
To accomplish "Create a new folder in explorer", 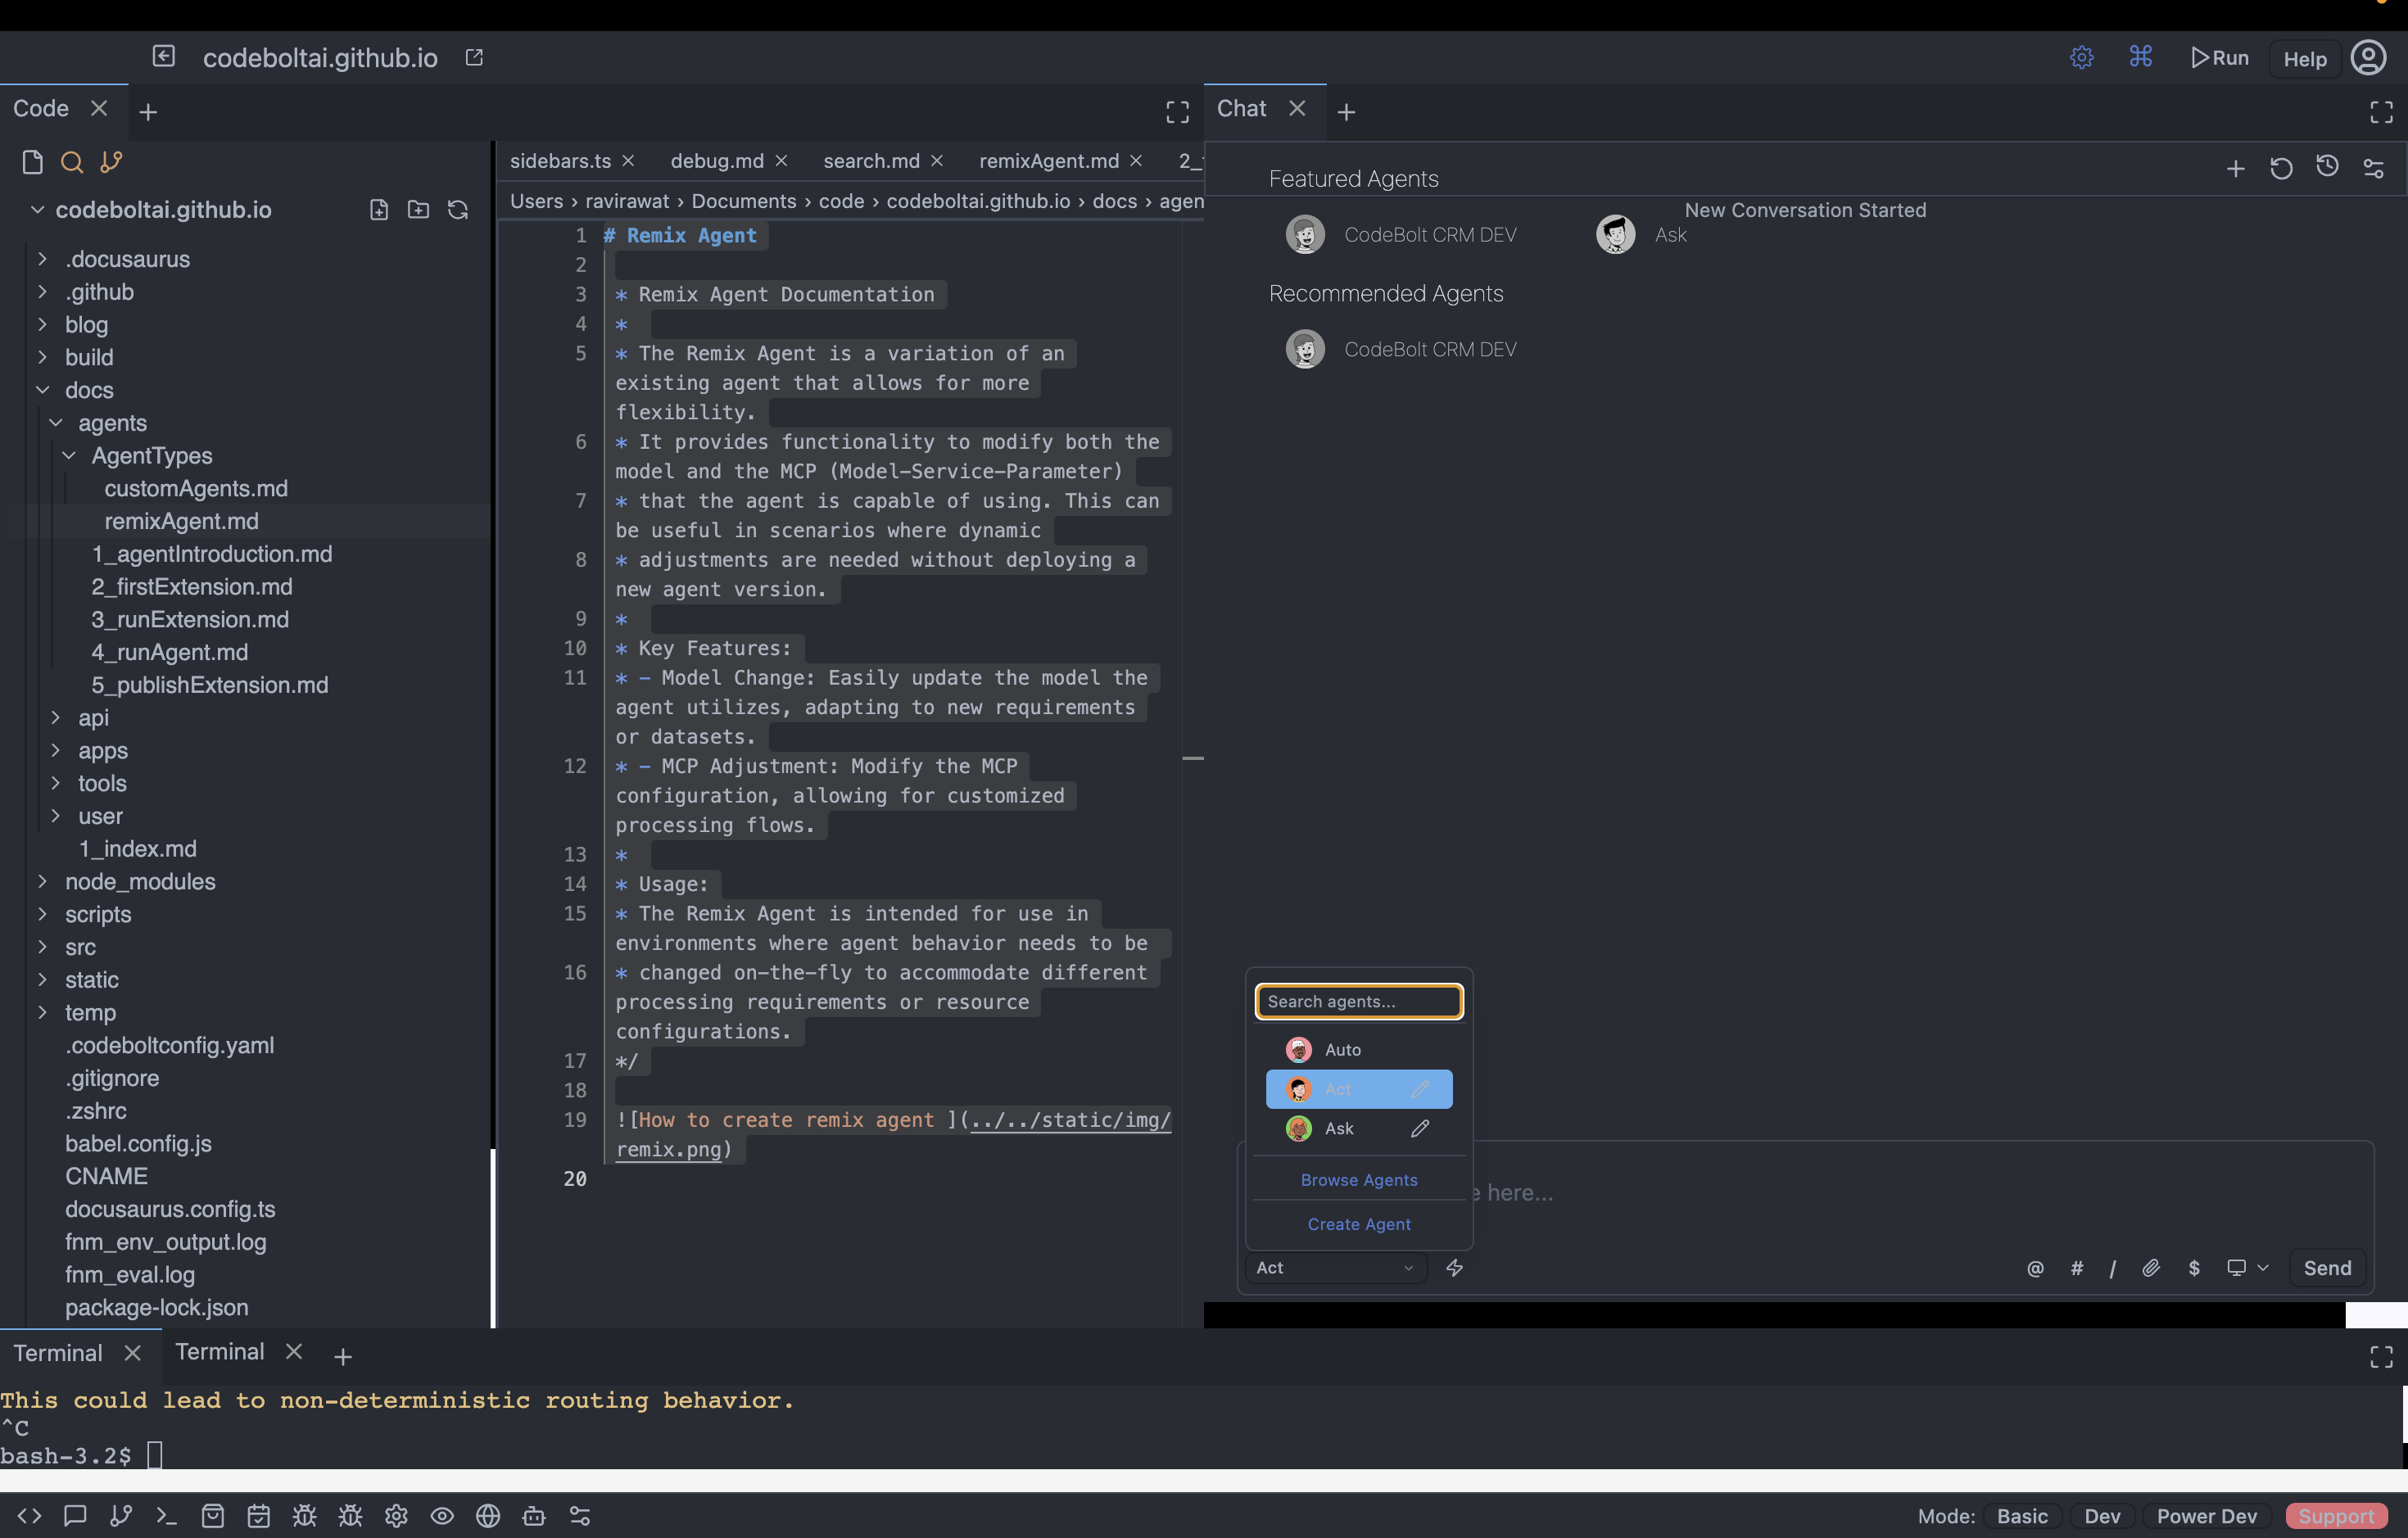I will [419, 209].
